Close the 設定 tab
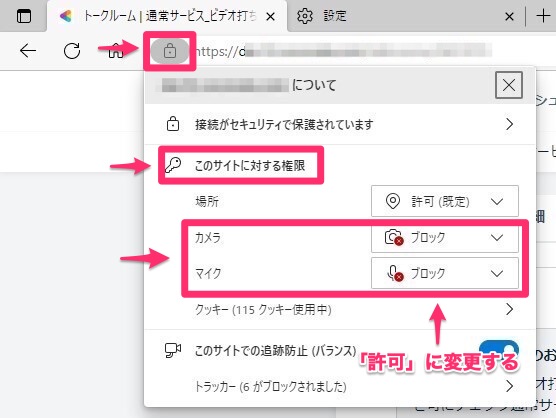 coord(509,16)
